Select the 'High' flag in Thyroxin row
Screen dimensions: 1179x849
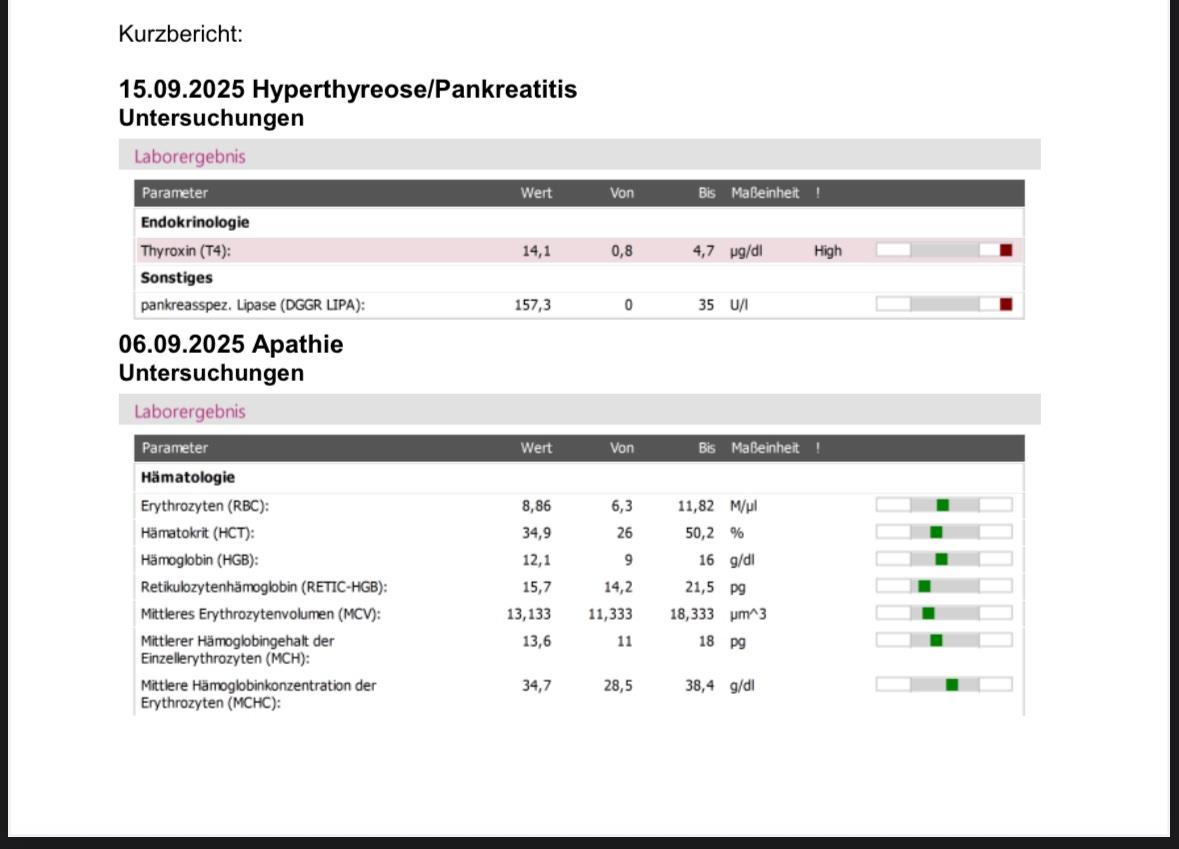tap(828, 251)
